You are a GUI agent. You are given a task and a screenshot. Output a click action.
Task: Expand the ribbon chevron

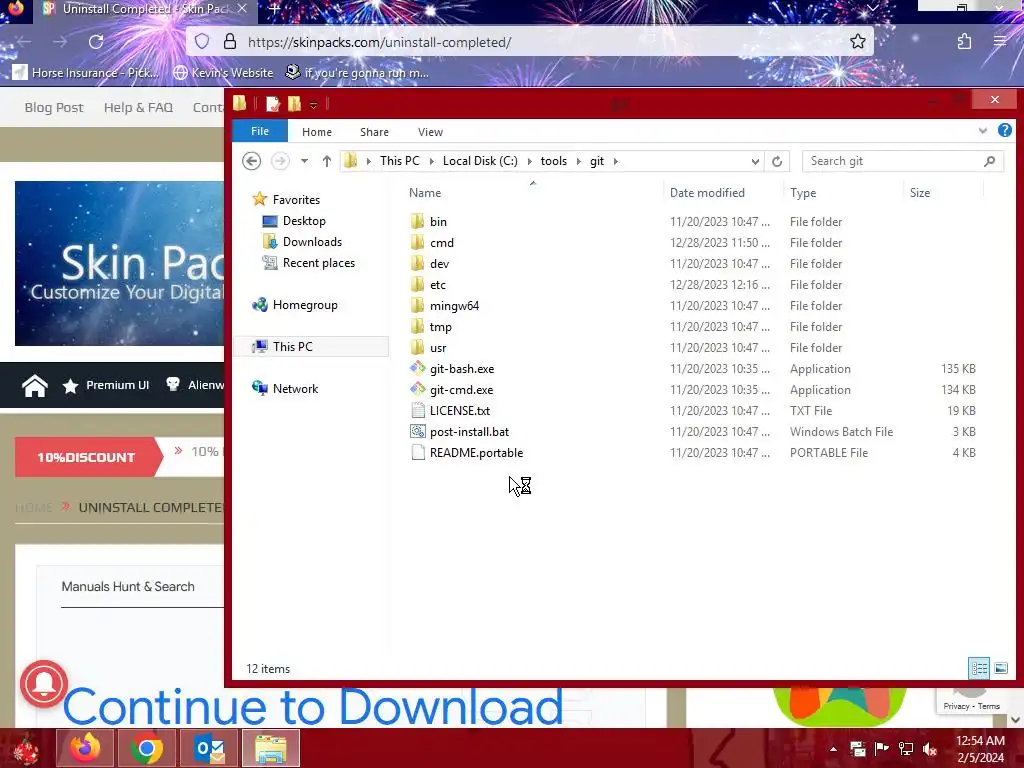click(x=982, y=131)
